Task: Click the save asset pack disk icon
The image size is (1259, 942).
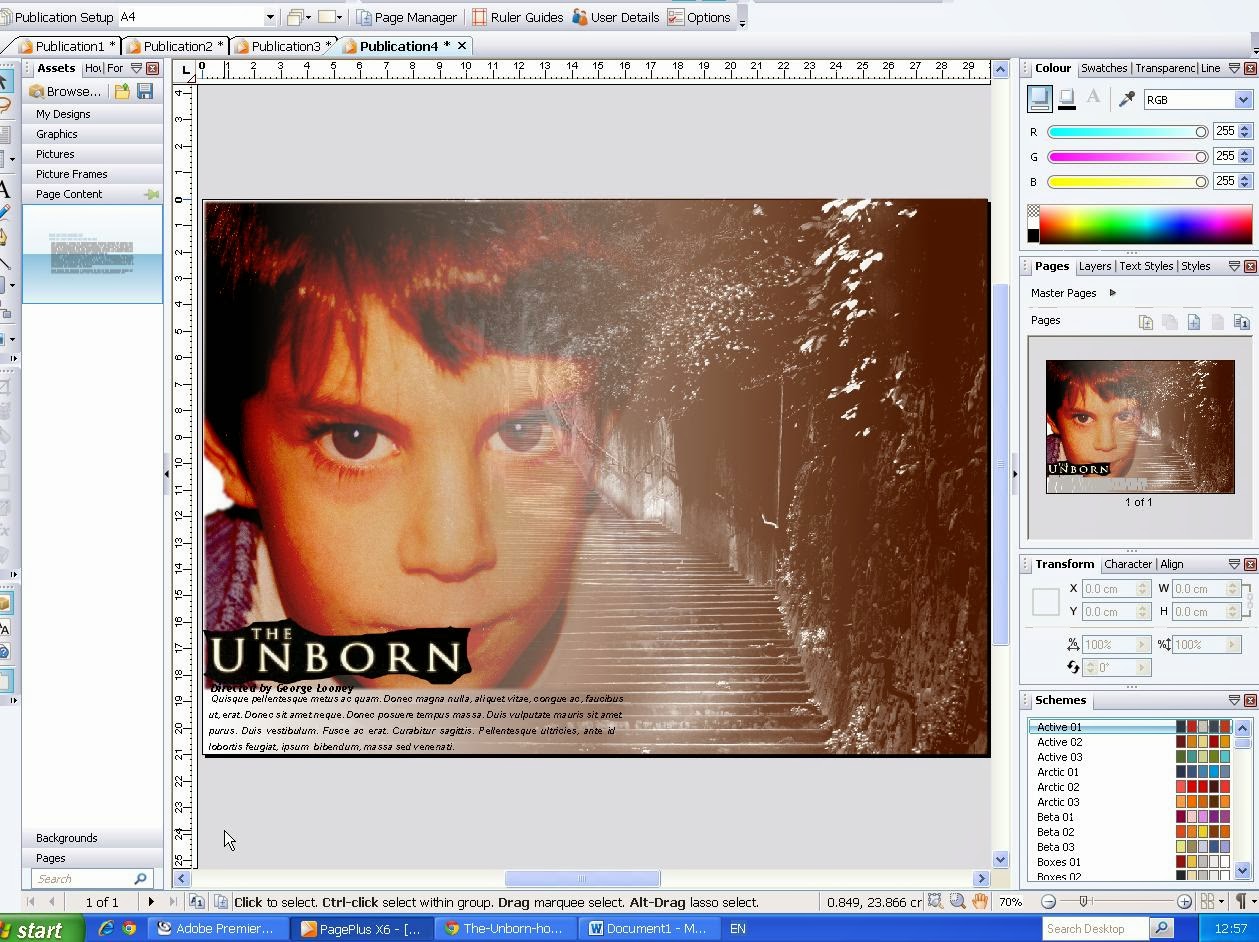Action: coord(145,91)
